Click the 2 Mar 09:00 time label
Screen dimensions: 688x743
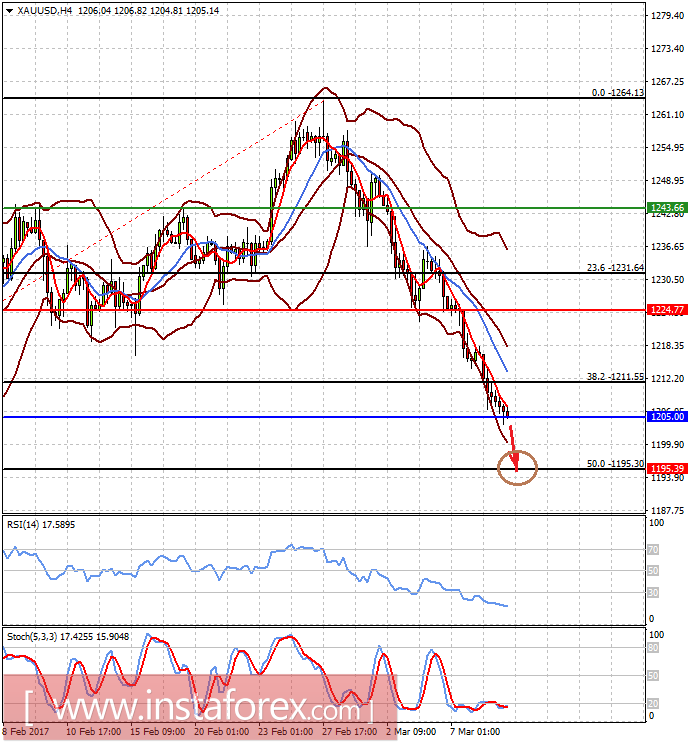tap(410, 732)
